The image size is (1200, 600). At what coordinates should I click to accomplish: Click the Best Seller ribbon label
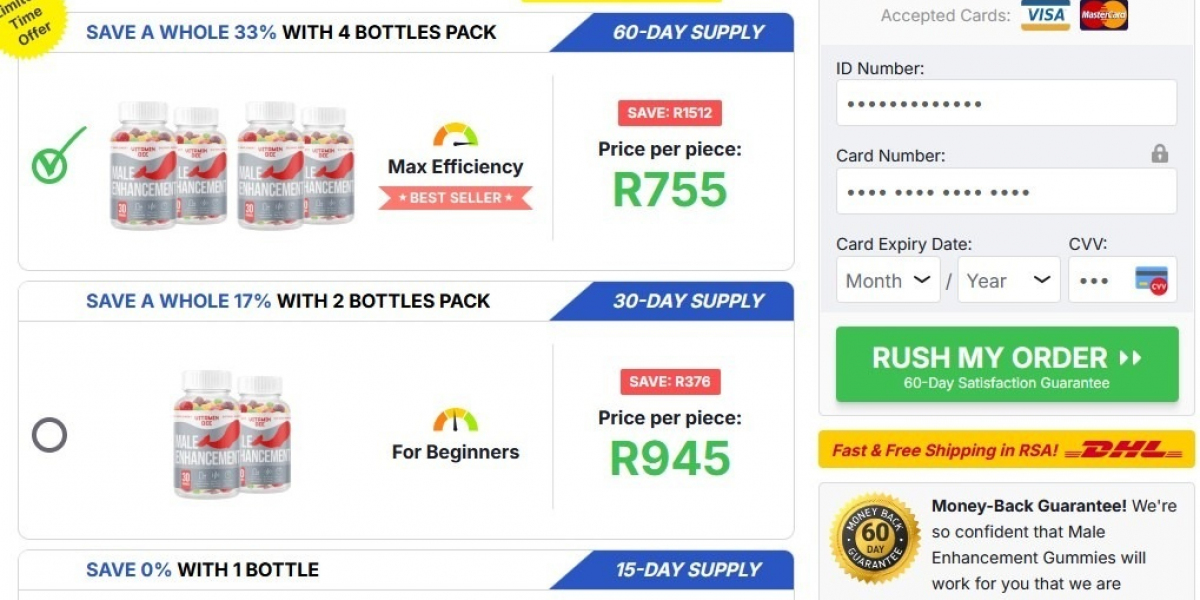coord(455,198)
